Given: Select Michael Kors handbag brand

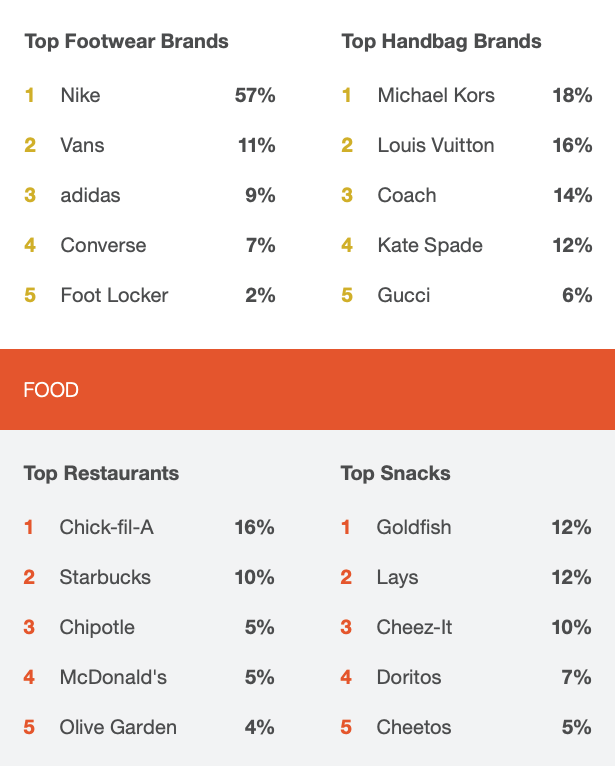Looking at the screenshot, I should [436, 96].
